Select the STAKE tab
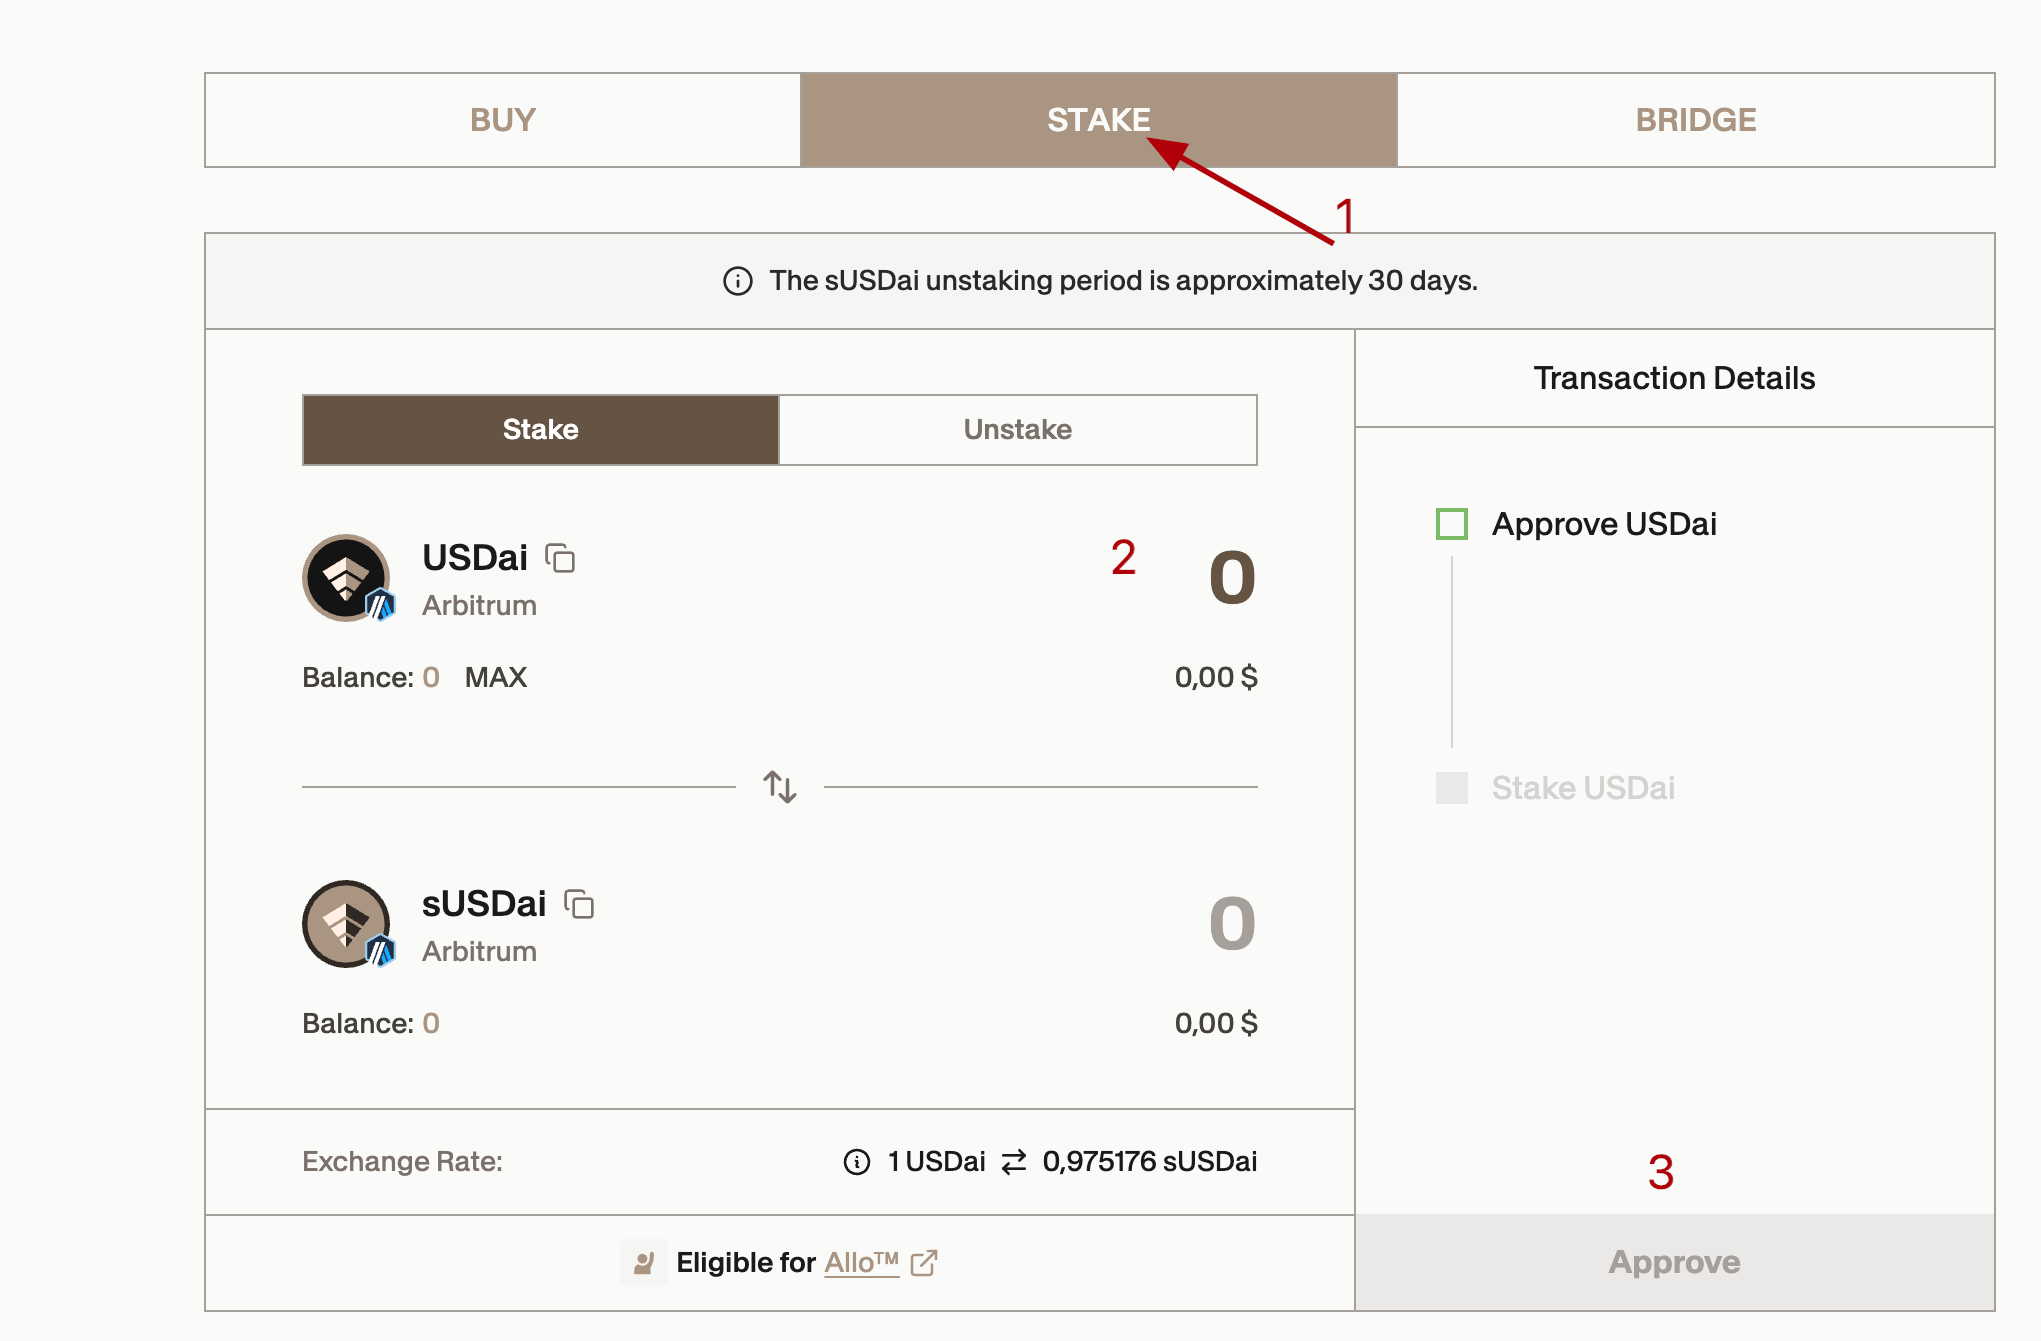The image size is (2041, 1341). pyautogui.click(x=1098, y=120)
